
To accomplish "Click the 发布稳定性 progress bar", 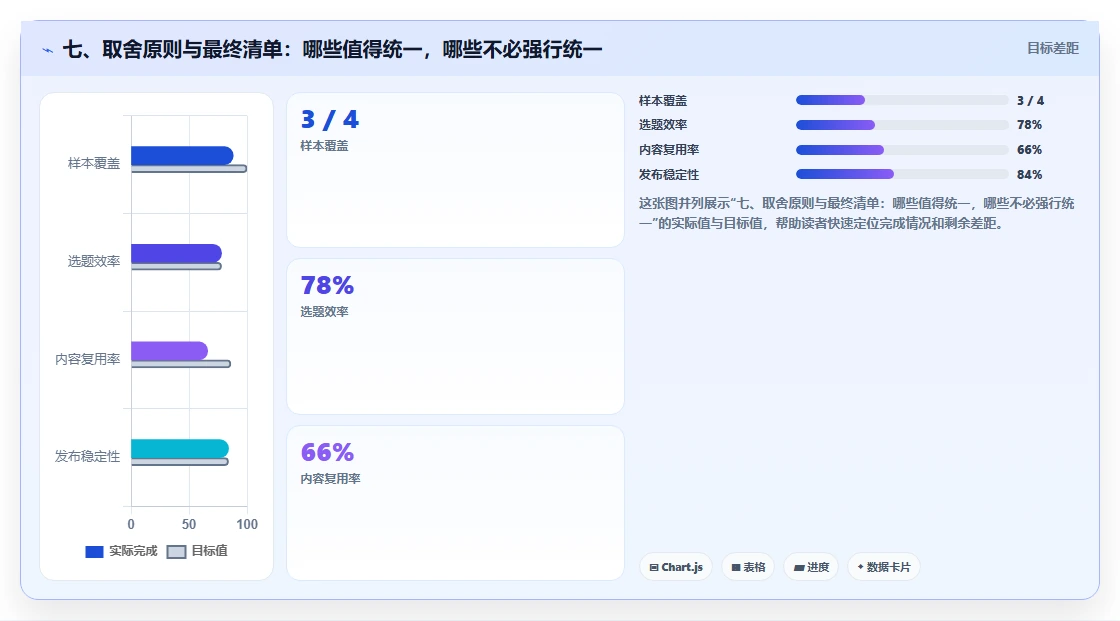I will click(x=902, y=174).
